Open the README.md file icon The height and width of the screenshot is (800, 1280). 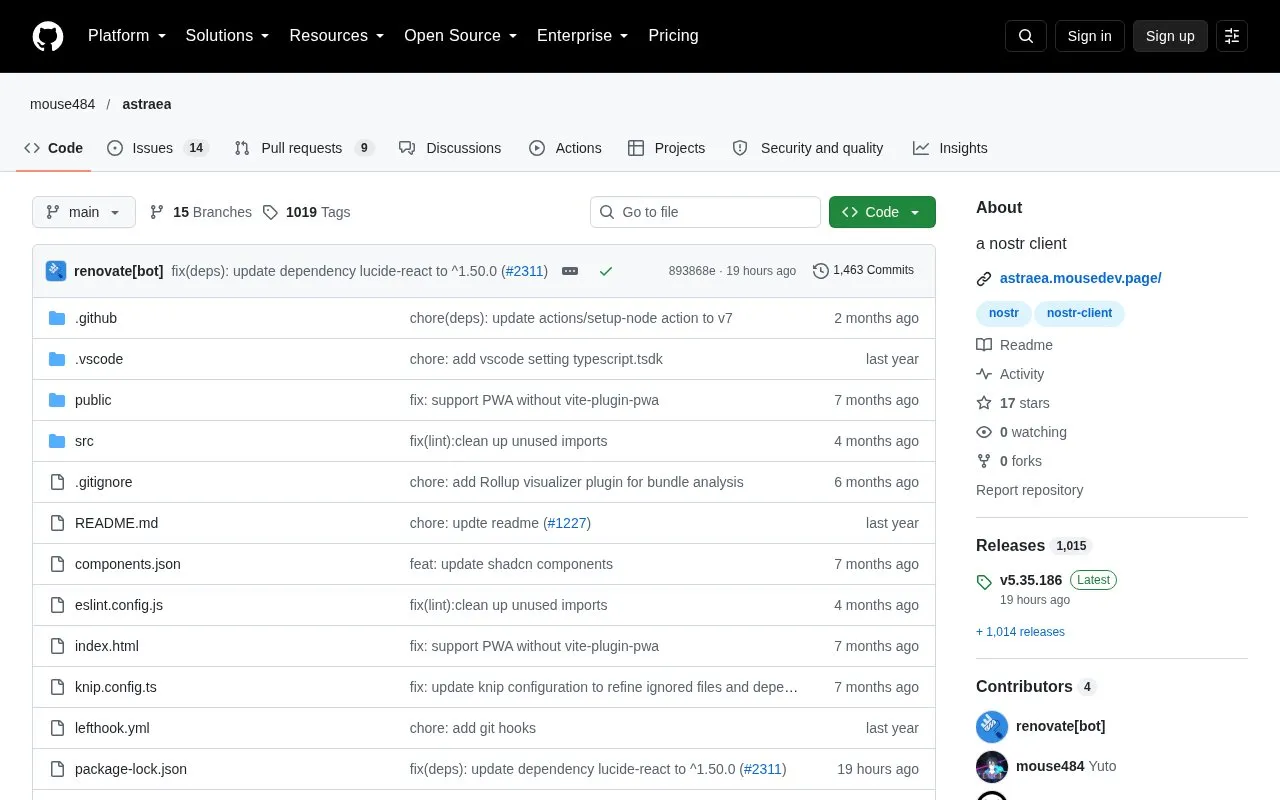click(57, 523)
